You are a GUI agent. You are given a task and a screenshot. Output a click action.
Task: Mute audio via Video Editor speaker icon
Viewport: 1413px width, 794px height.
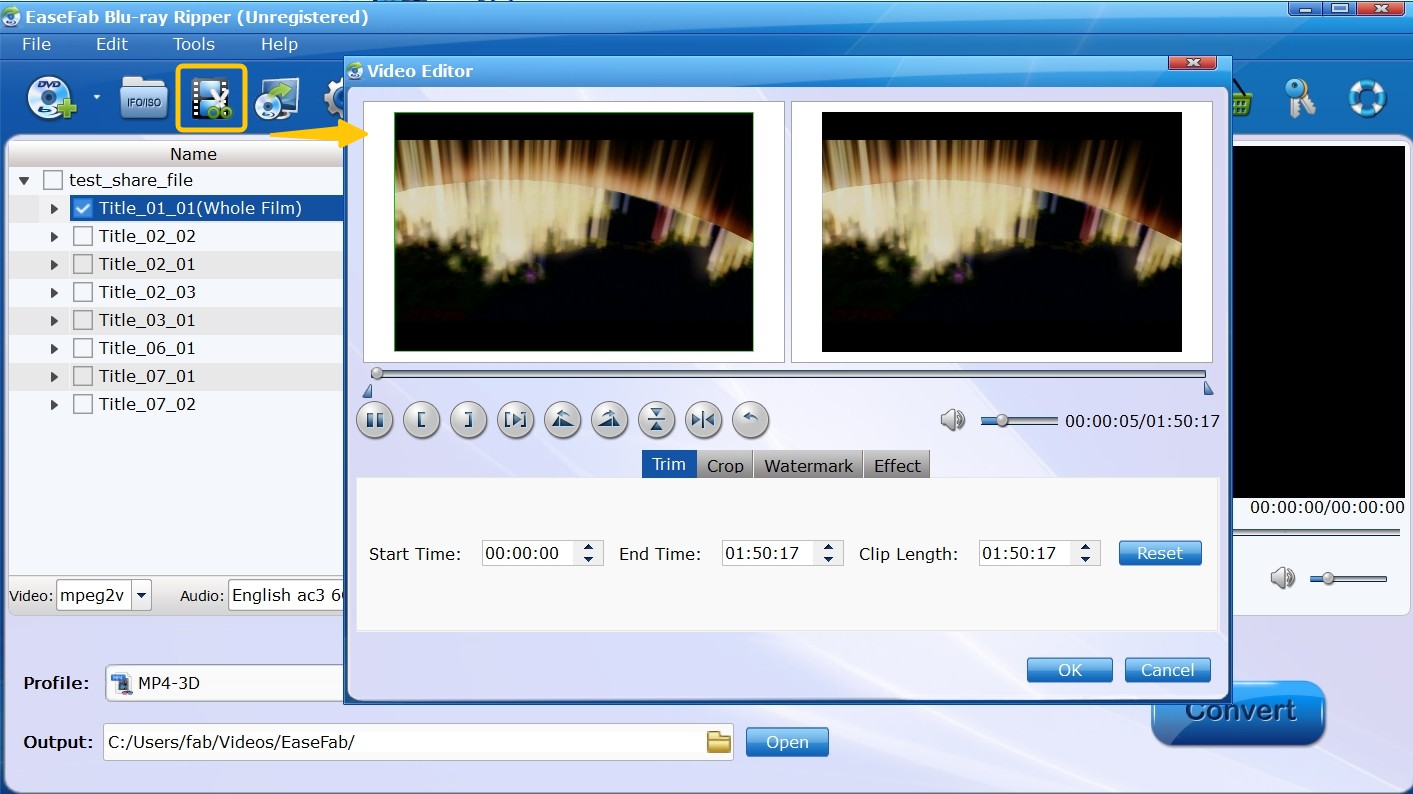953,421
